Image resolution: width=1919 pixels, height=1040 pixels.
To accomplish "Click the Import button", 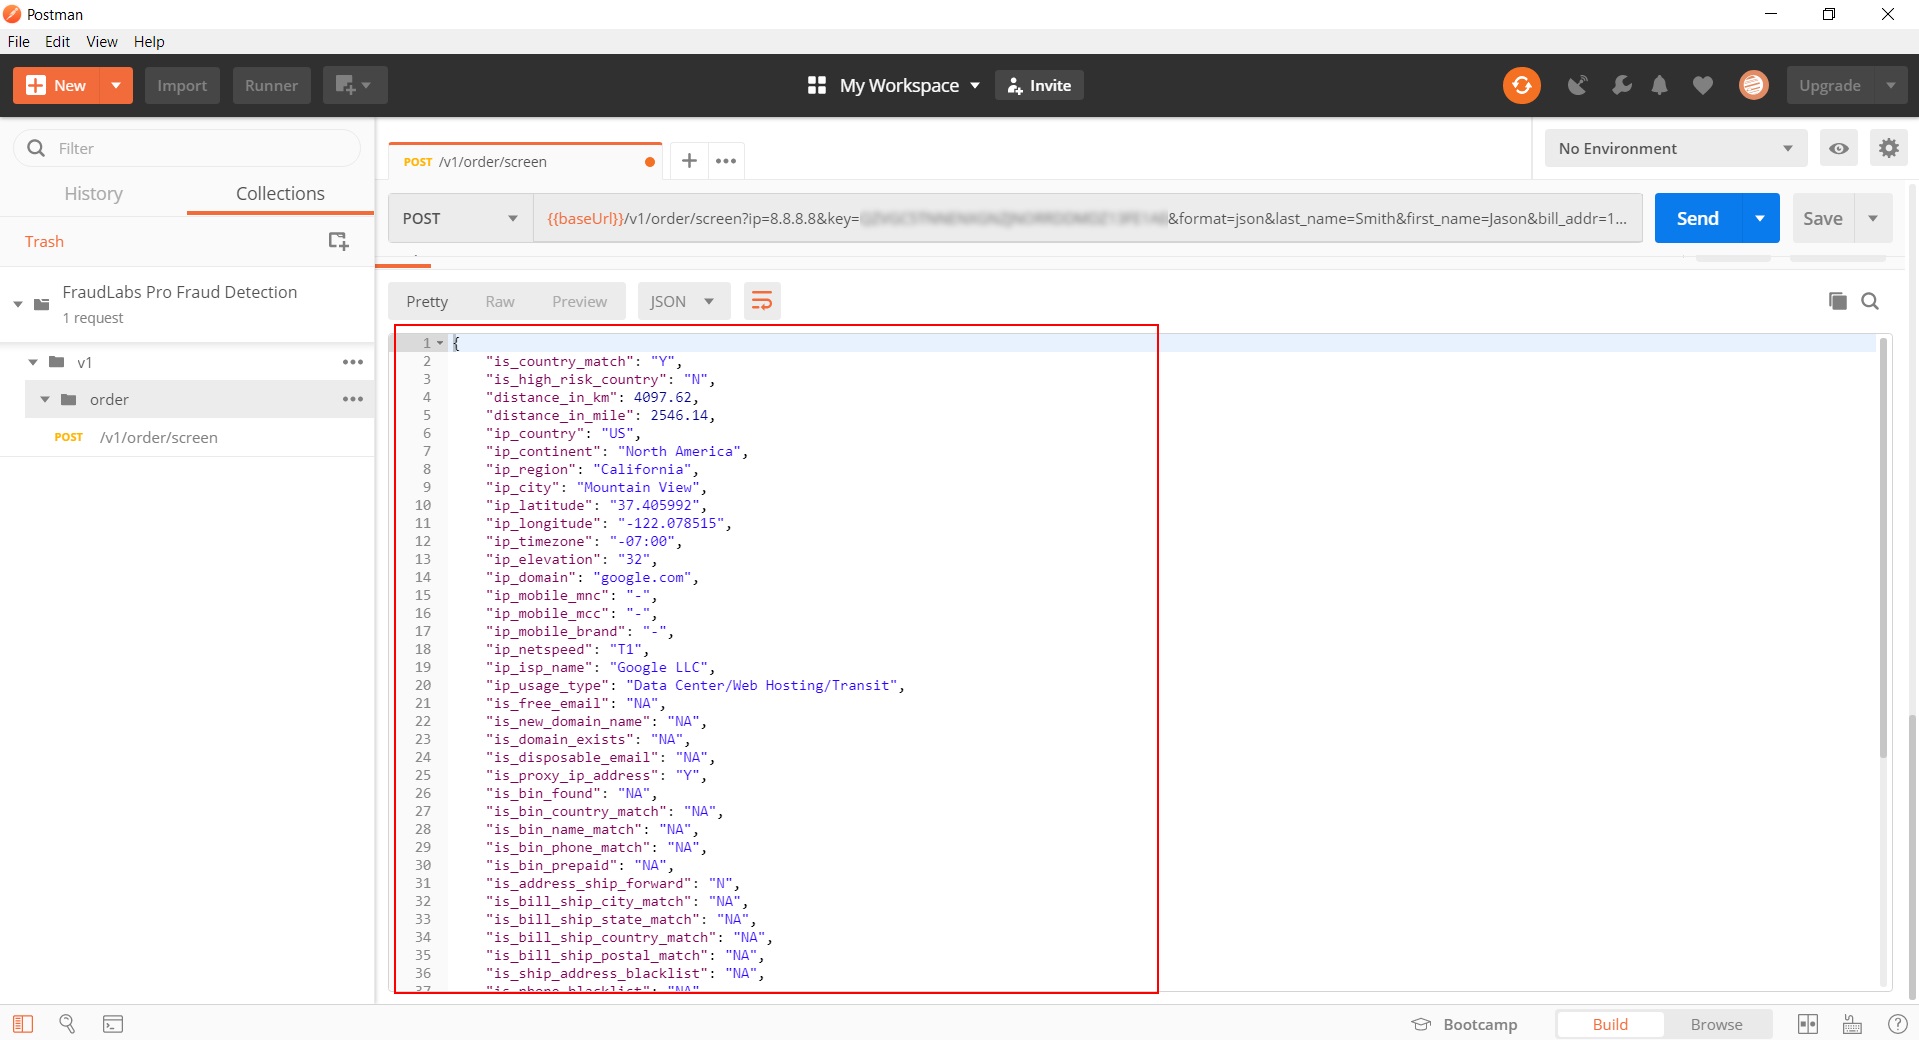I will point(182,85).
